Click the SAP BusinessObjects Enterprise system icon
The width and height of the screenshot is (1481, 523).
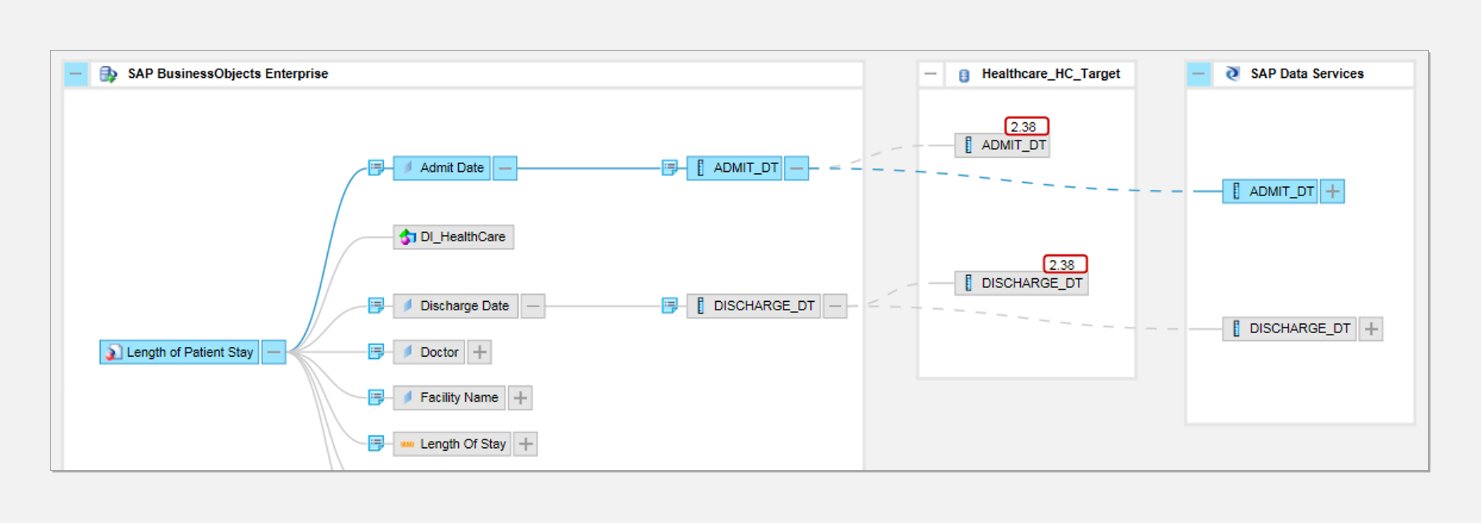(x=108, y=74)
